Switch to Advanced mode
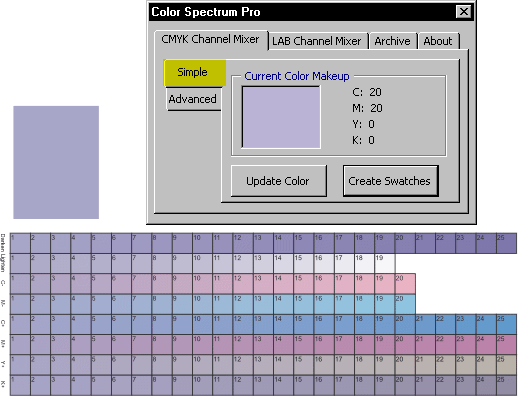The image size is (518, 396). tap(193, 99)
